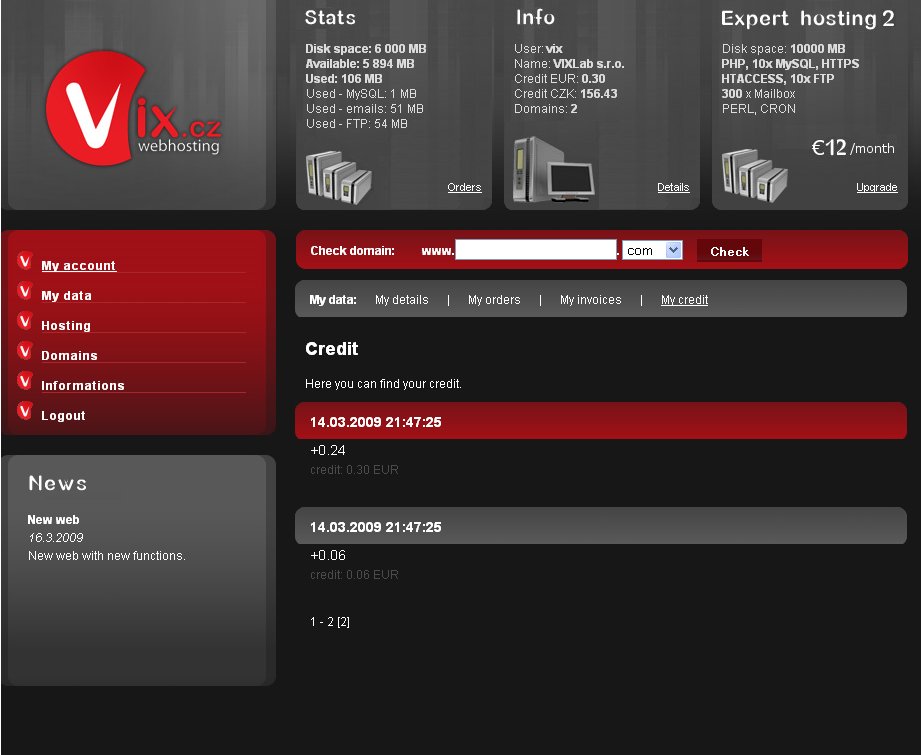Viewport: 921px width, 755px height.
Task: Open Informations in sidebar menu
Action: (83, 386)
